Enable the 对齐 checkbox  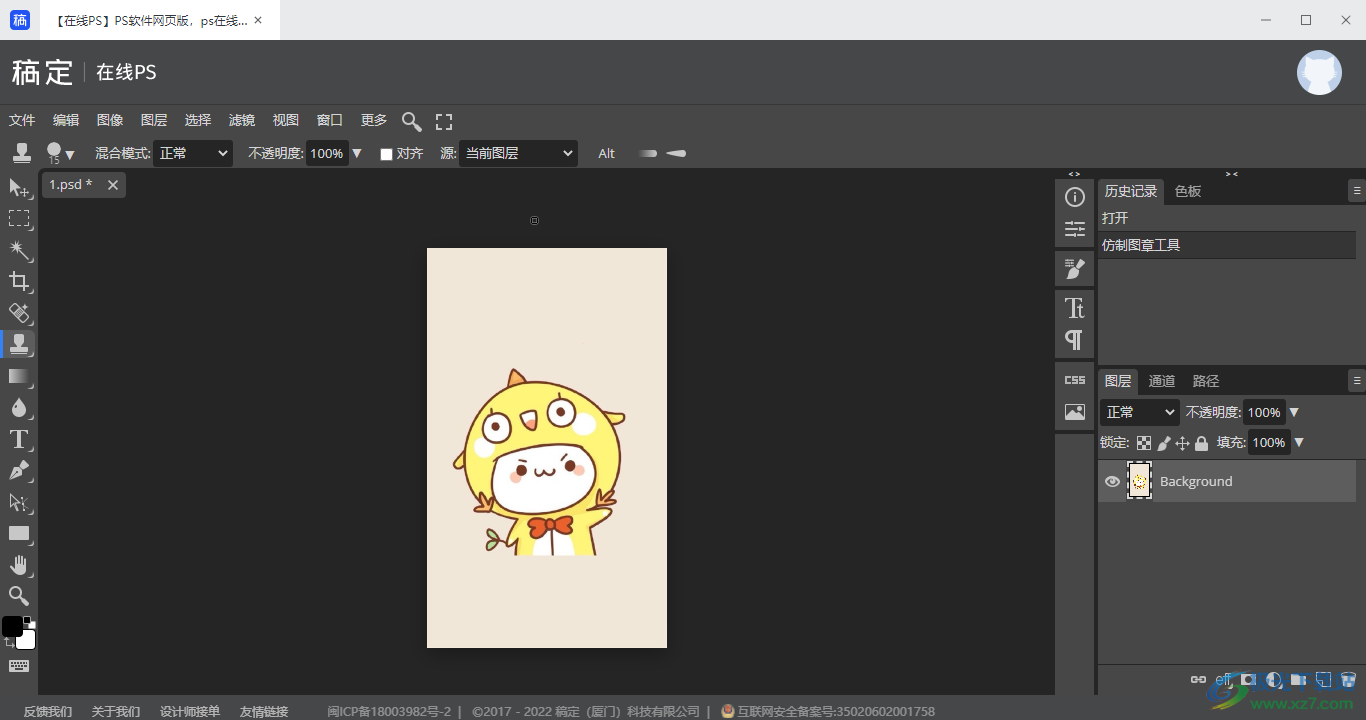tap(386, 154)
